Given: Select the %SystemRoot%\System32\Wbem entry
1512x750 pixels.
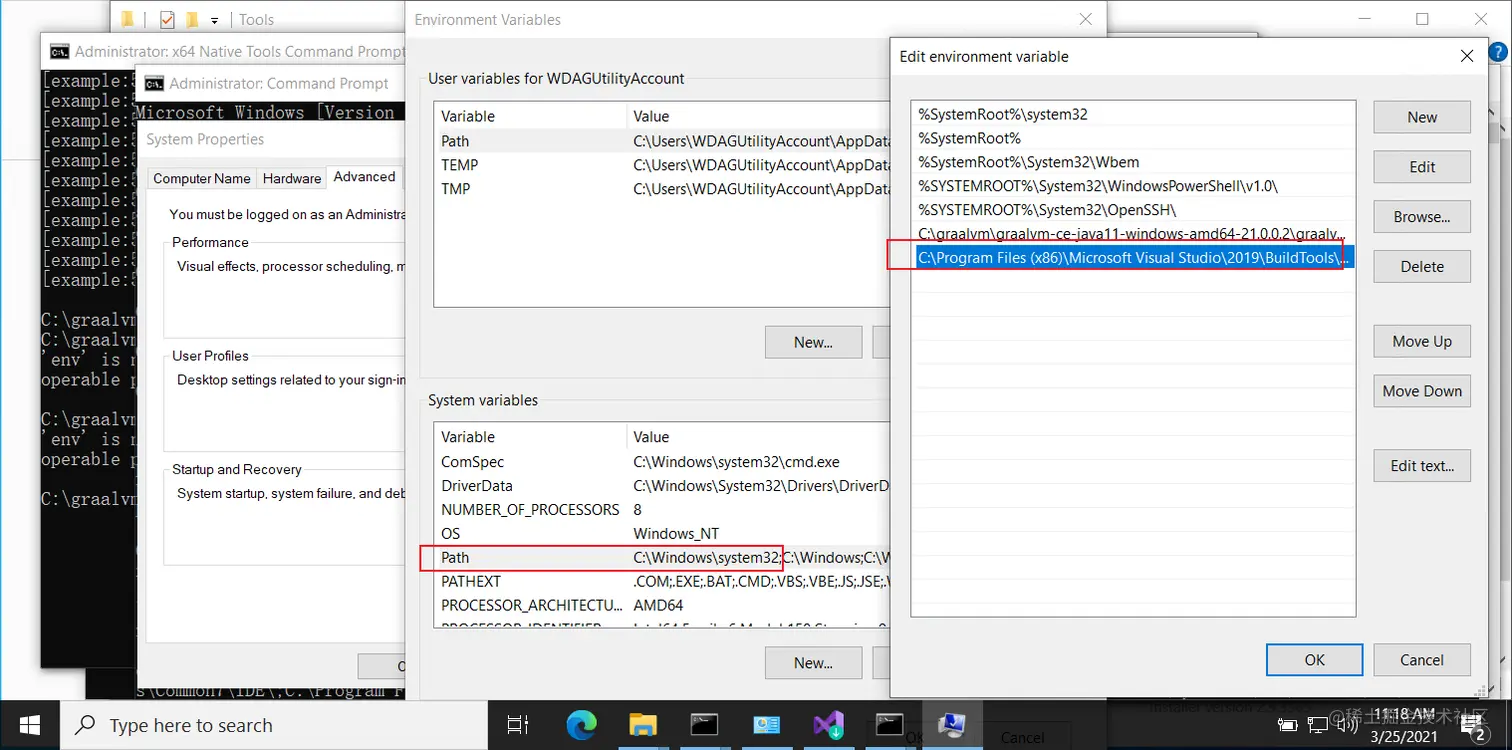Looking at the screenshot, I should coord(1133,162).
